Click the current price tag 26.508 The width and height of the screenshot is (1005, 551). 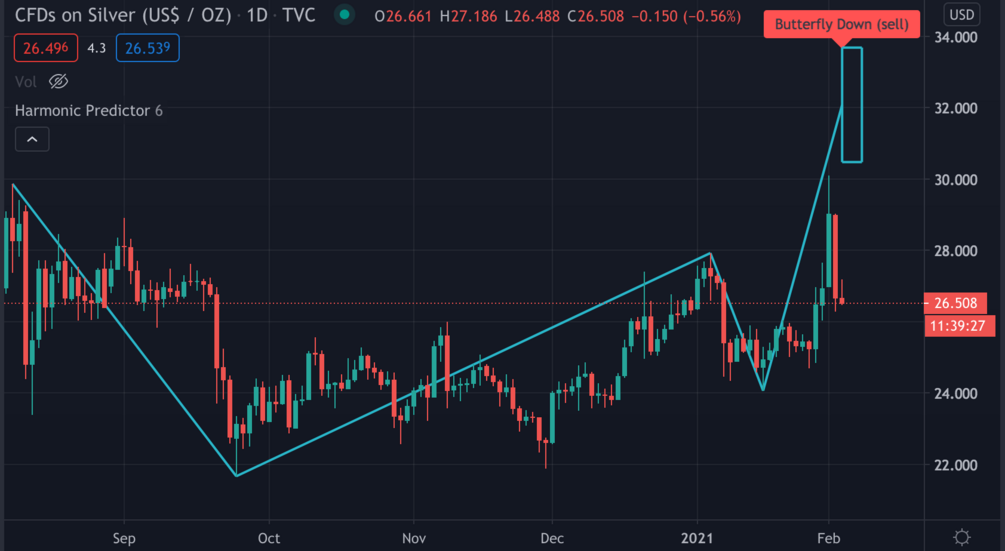[x=956, y=303]
